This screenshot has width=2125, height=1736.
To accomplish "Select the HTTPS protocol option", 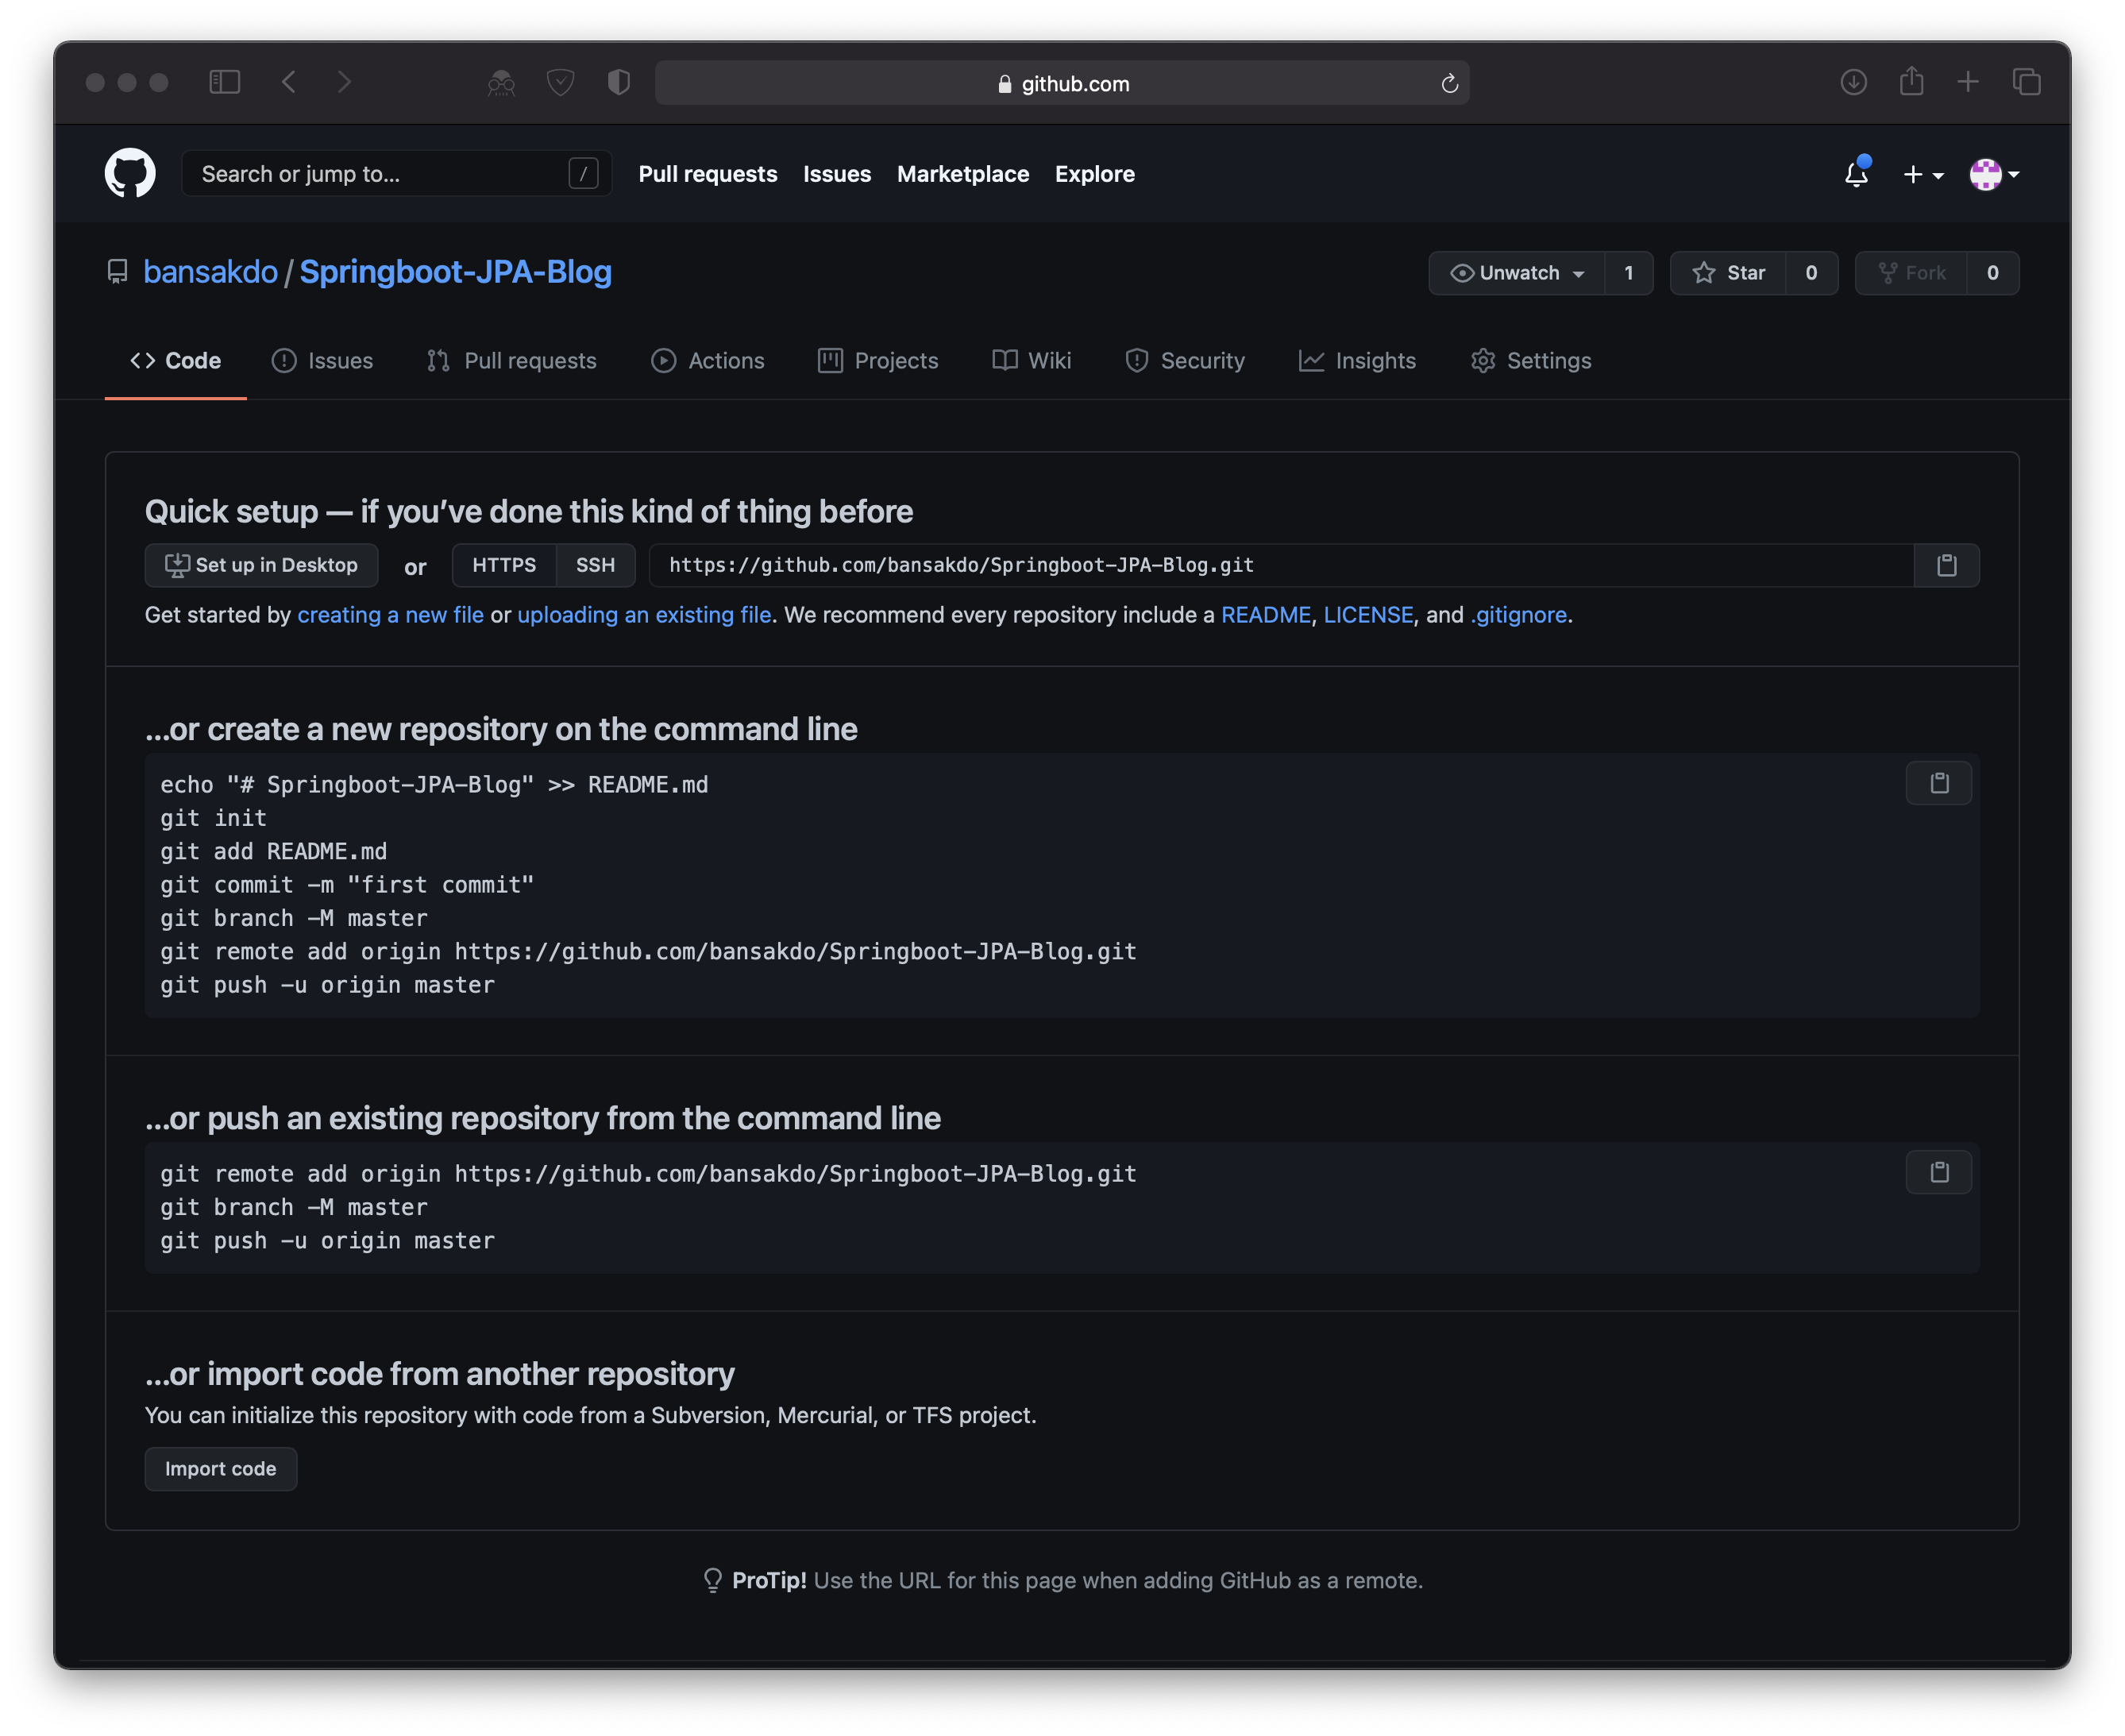I will pyautogui.click(x=504, y=565).
